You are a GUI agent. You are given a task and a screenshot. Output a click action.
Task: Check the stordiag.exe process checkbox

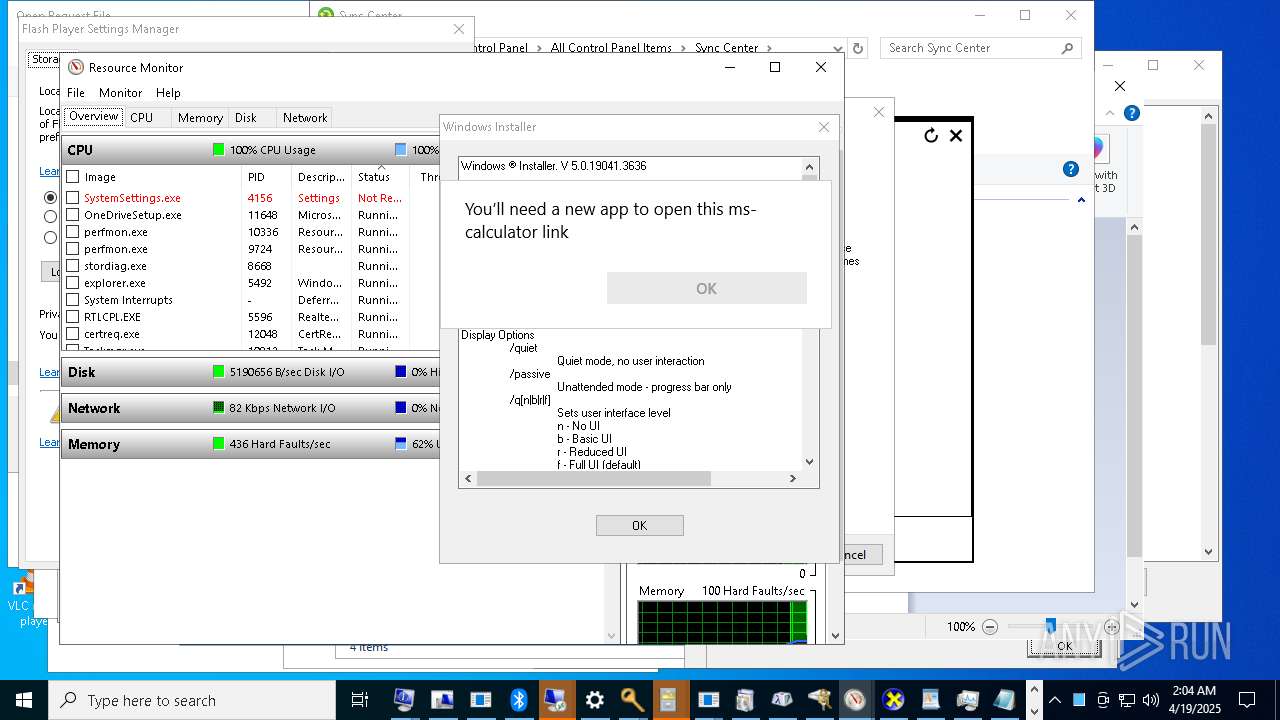coord(72,266)
